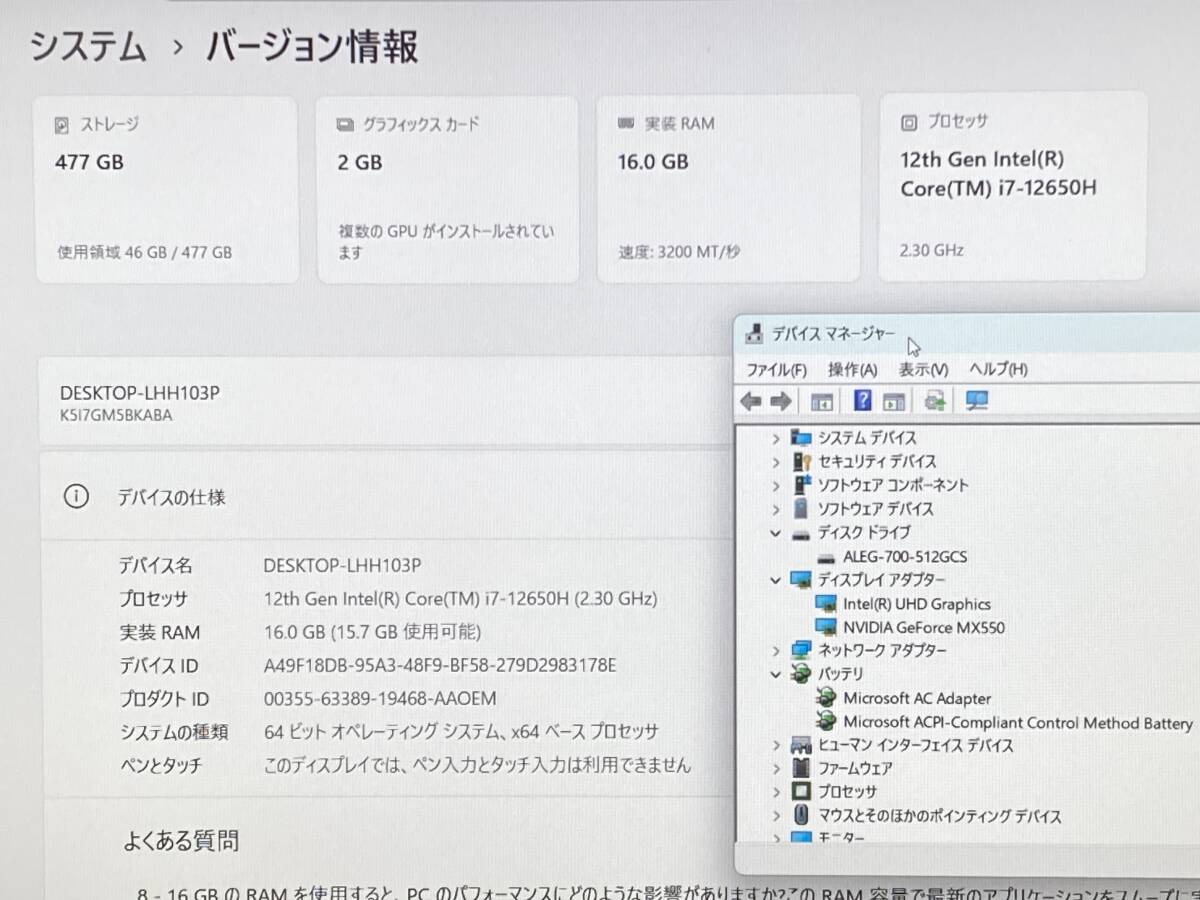Select the バッテリ category icon

click(800, 674)
